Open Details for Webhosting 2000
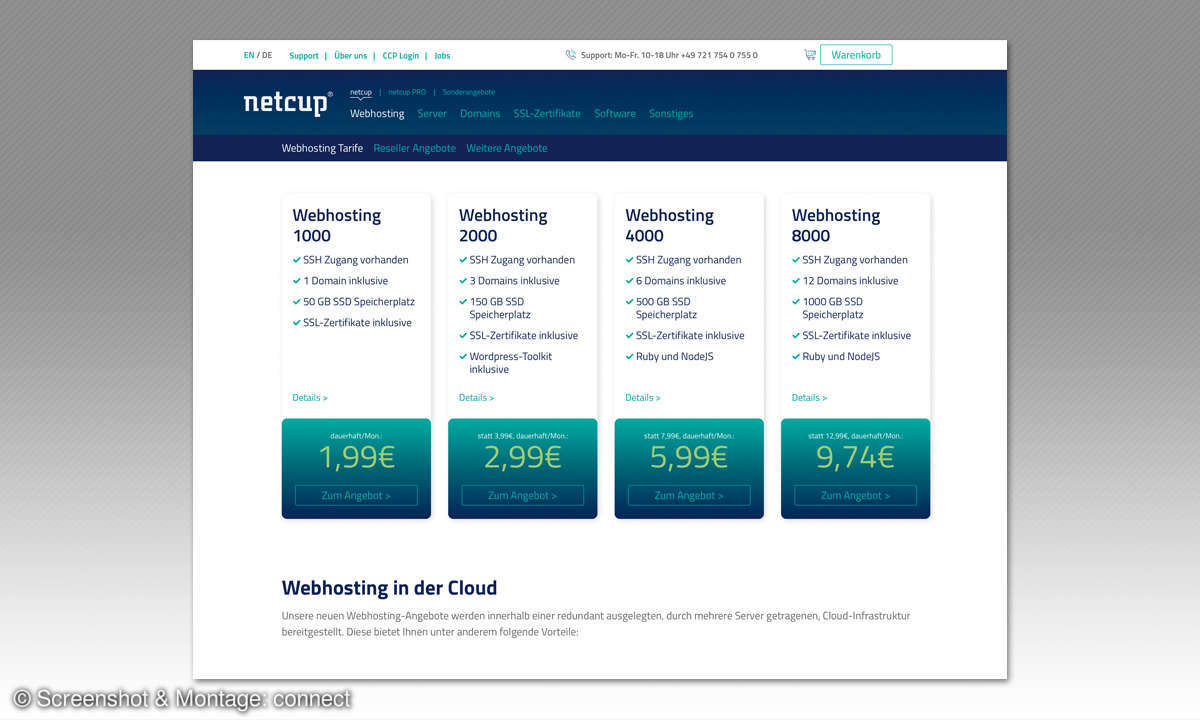Image resolution: width=1200 pixels, height=720 pixels. [x=476, y=398]
